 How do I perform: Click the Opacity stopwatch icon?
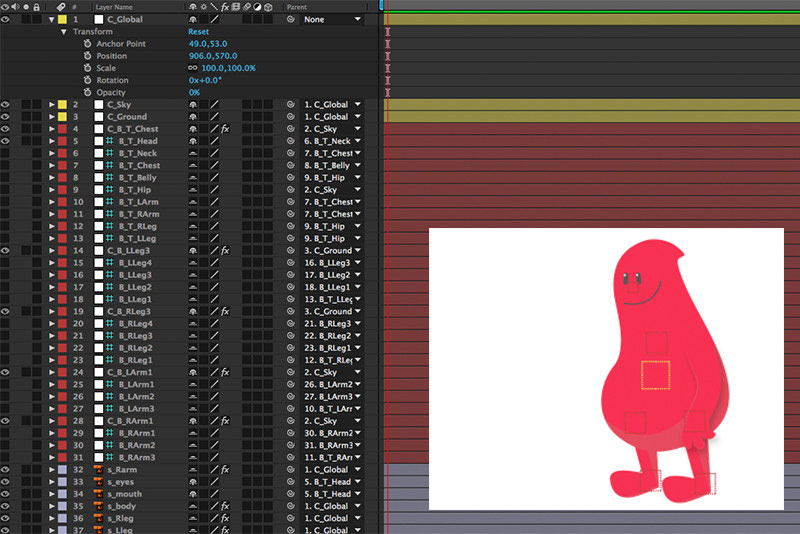87,92
